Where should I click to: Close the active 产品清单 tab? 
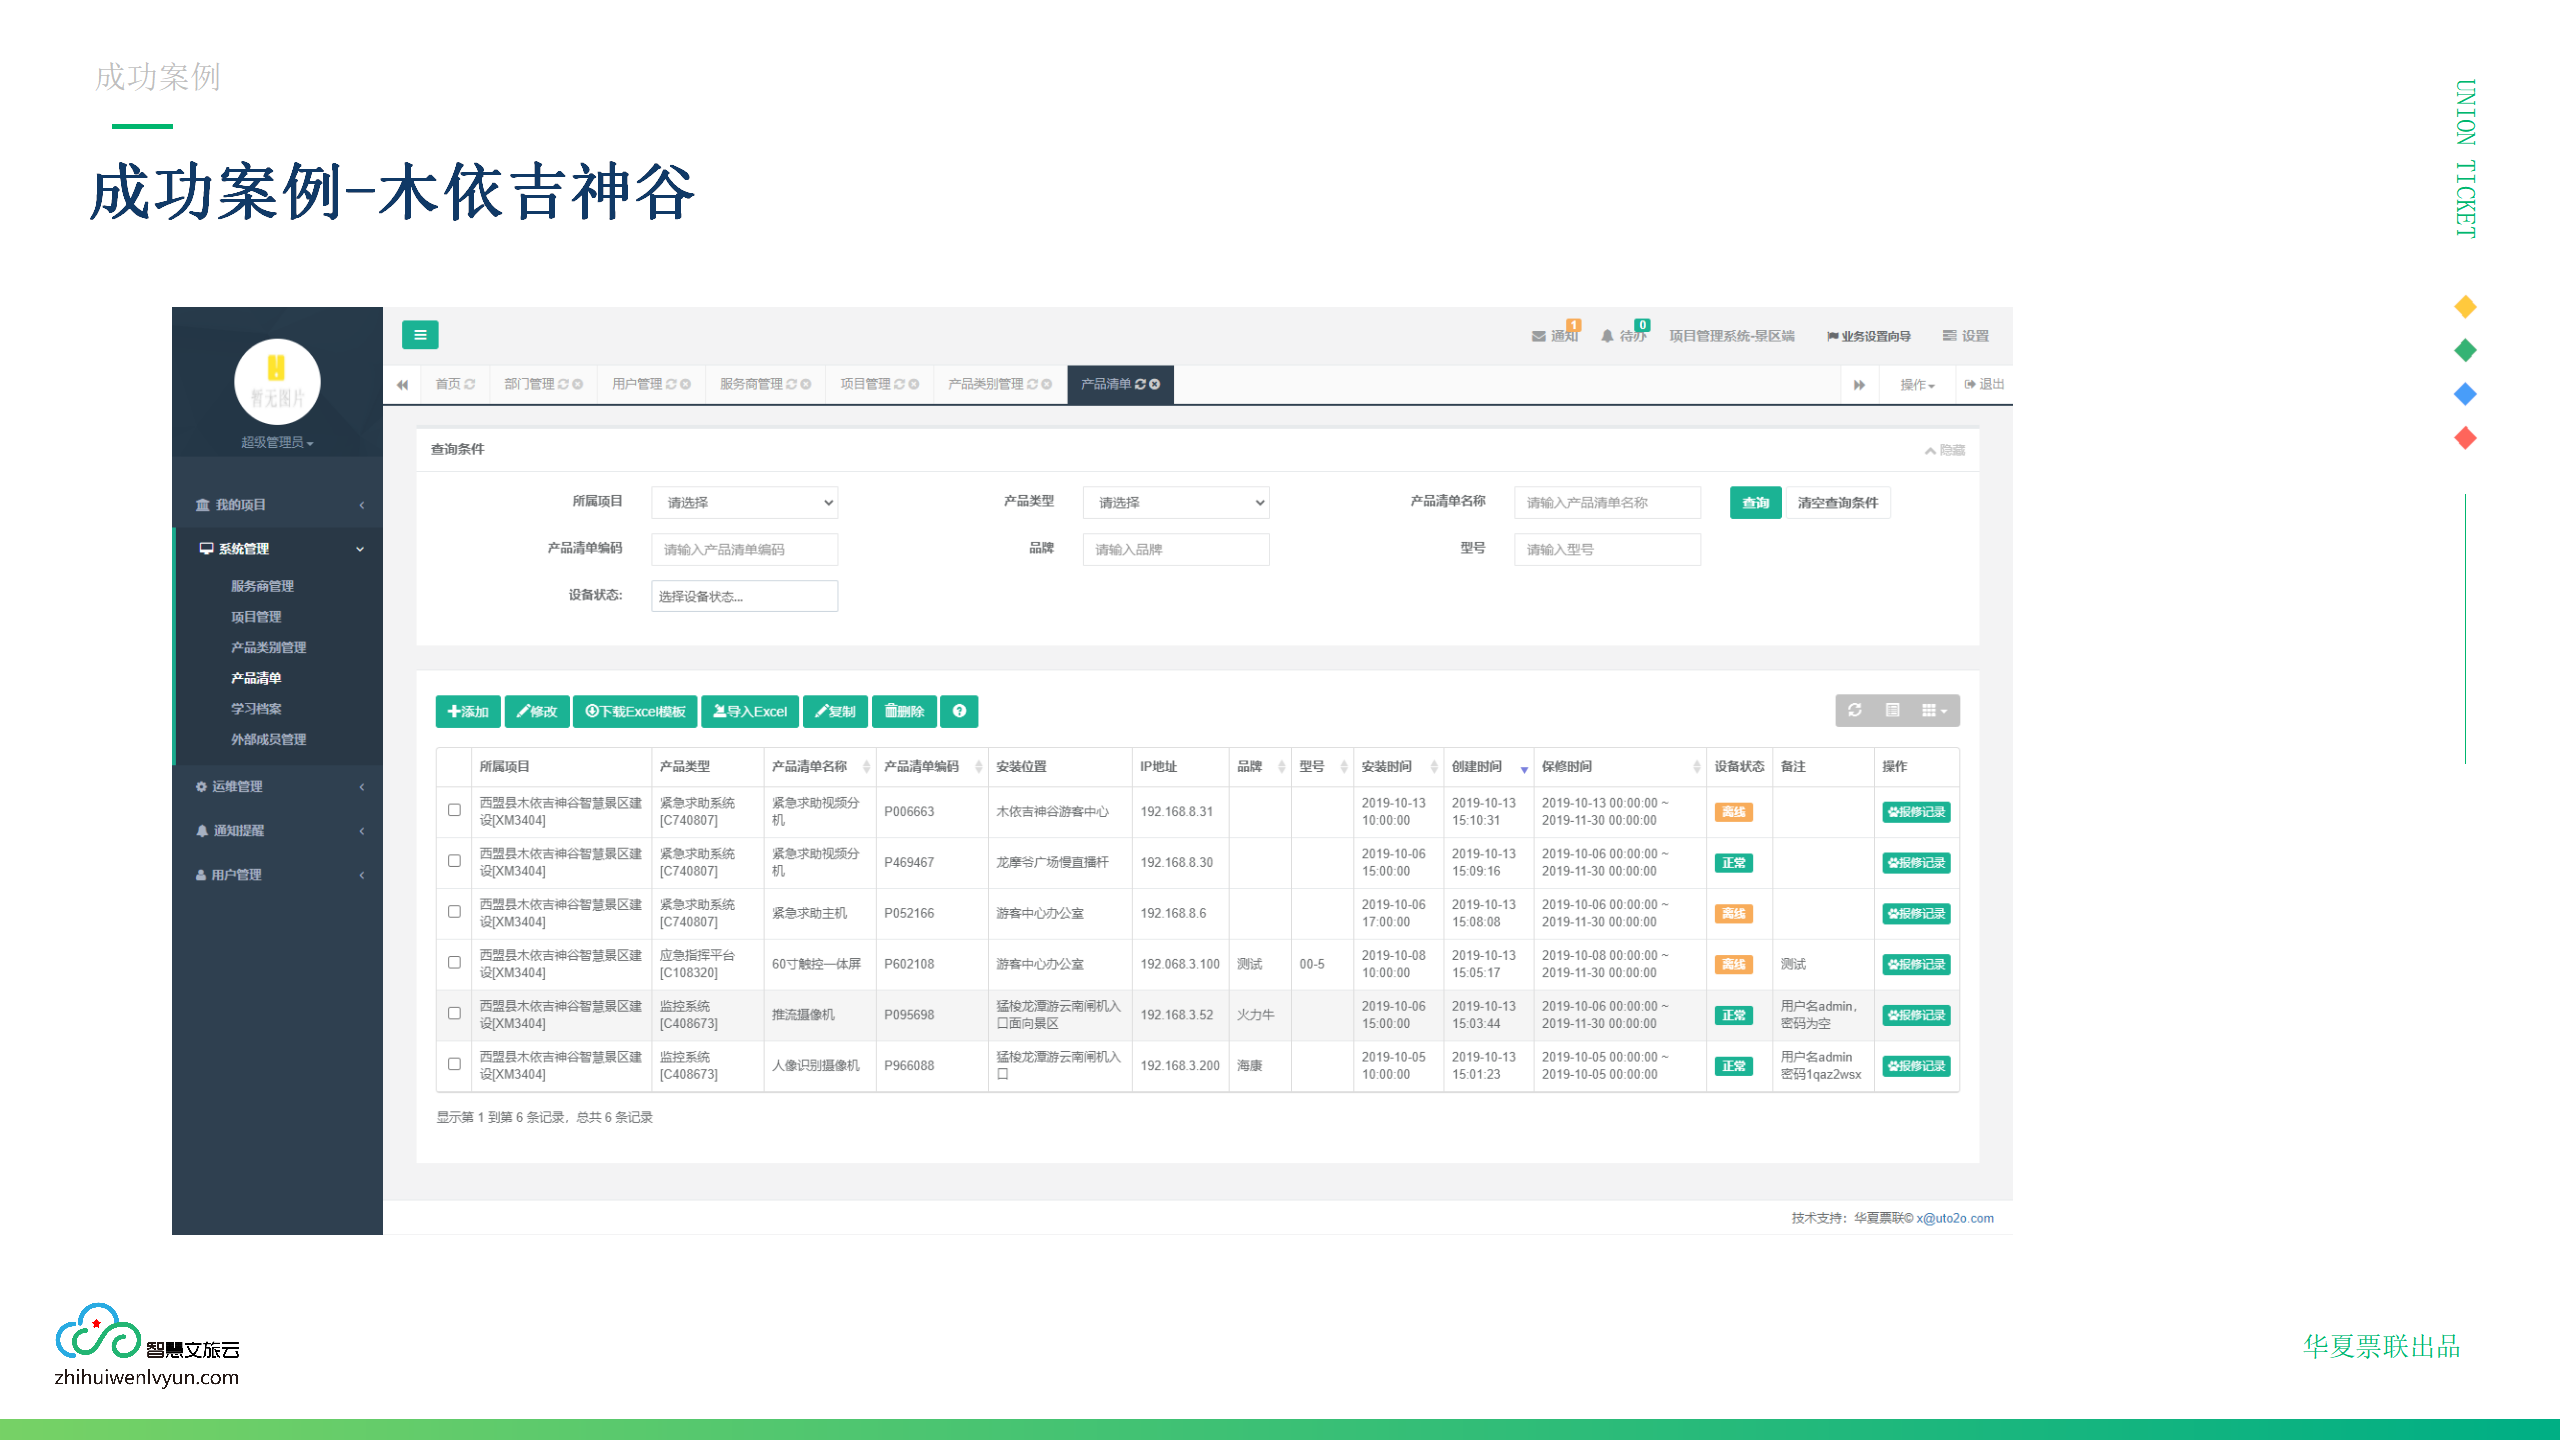1154,384
